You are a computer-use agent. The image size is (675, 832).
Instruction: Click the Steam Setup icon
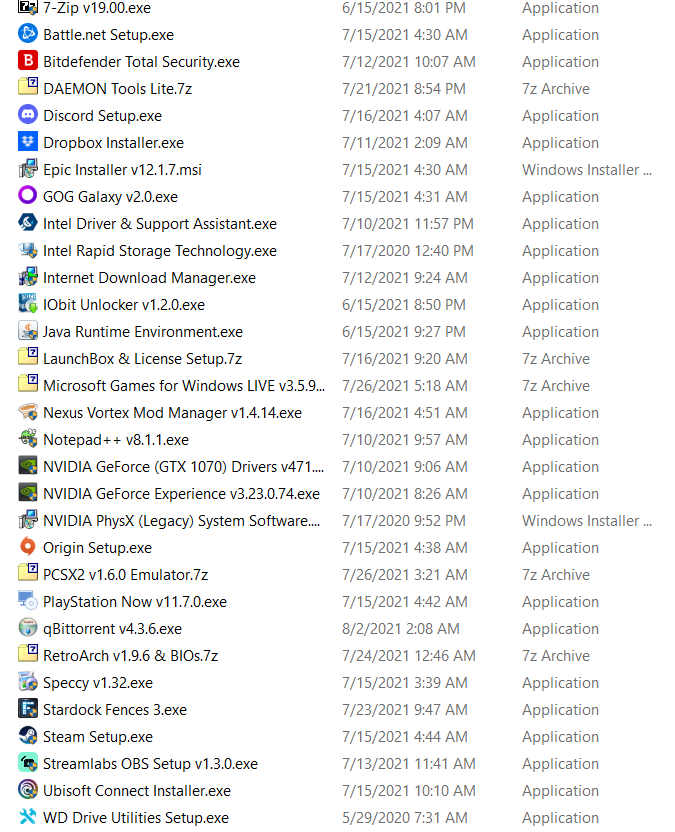point(28,735)
